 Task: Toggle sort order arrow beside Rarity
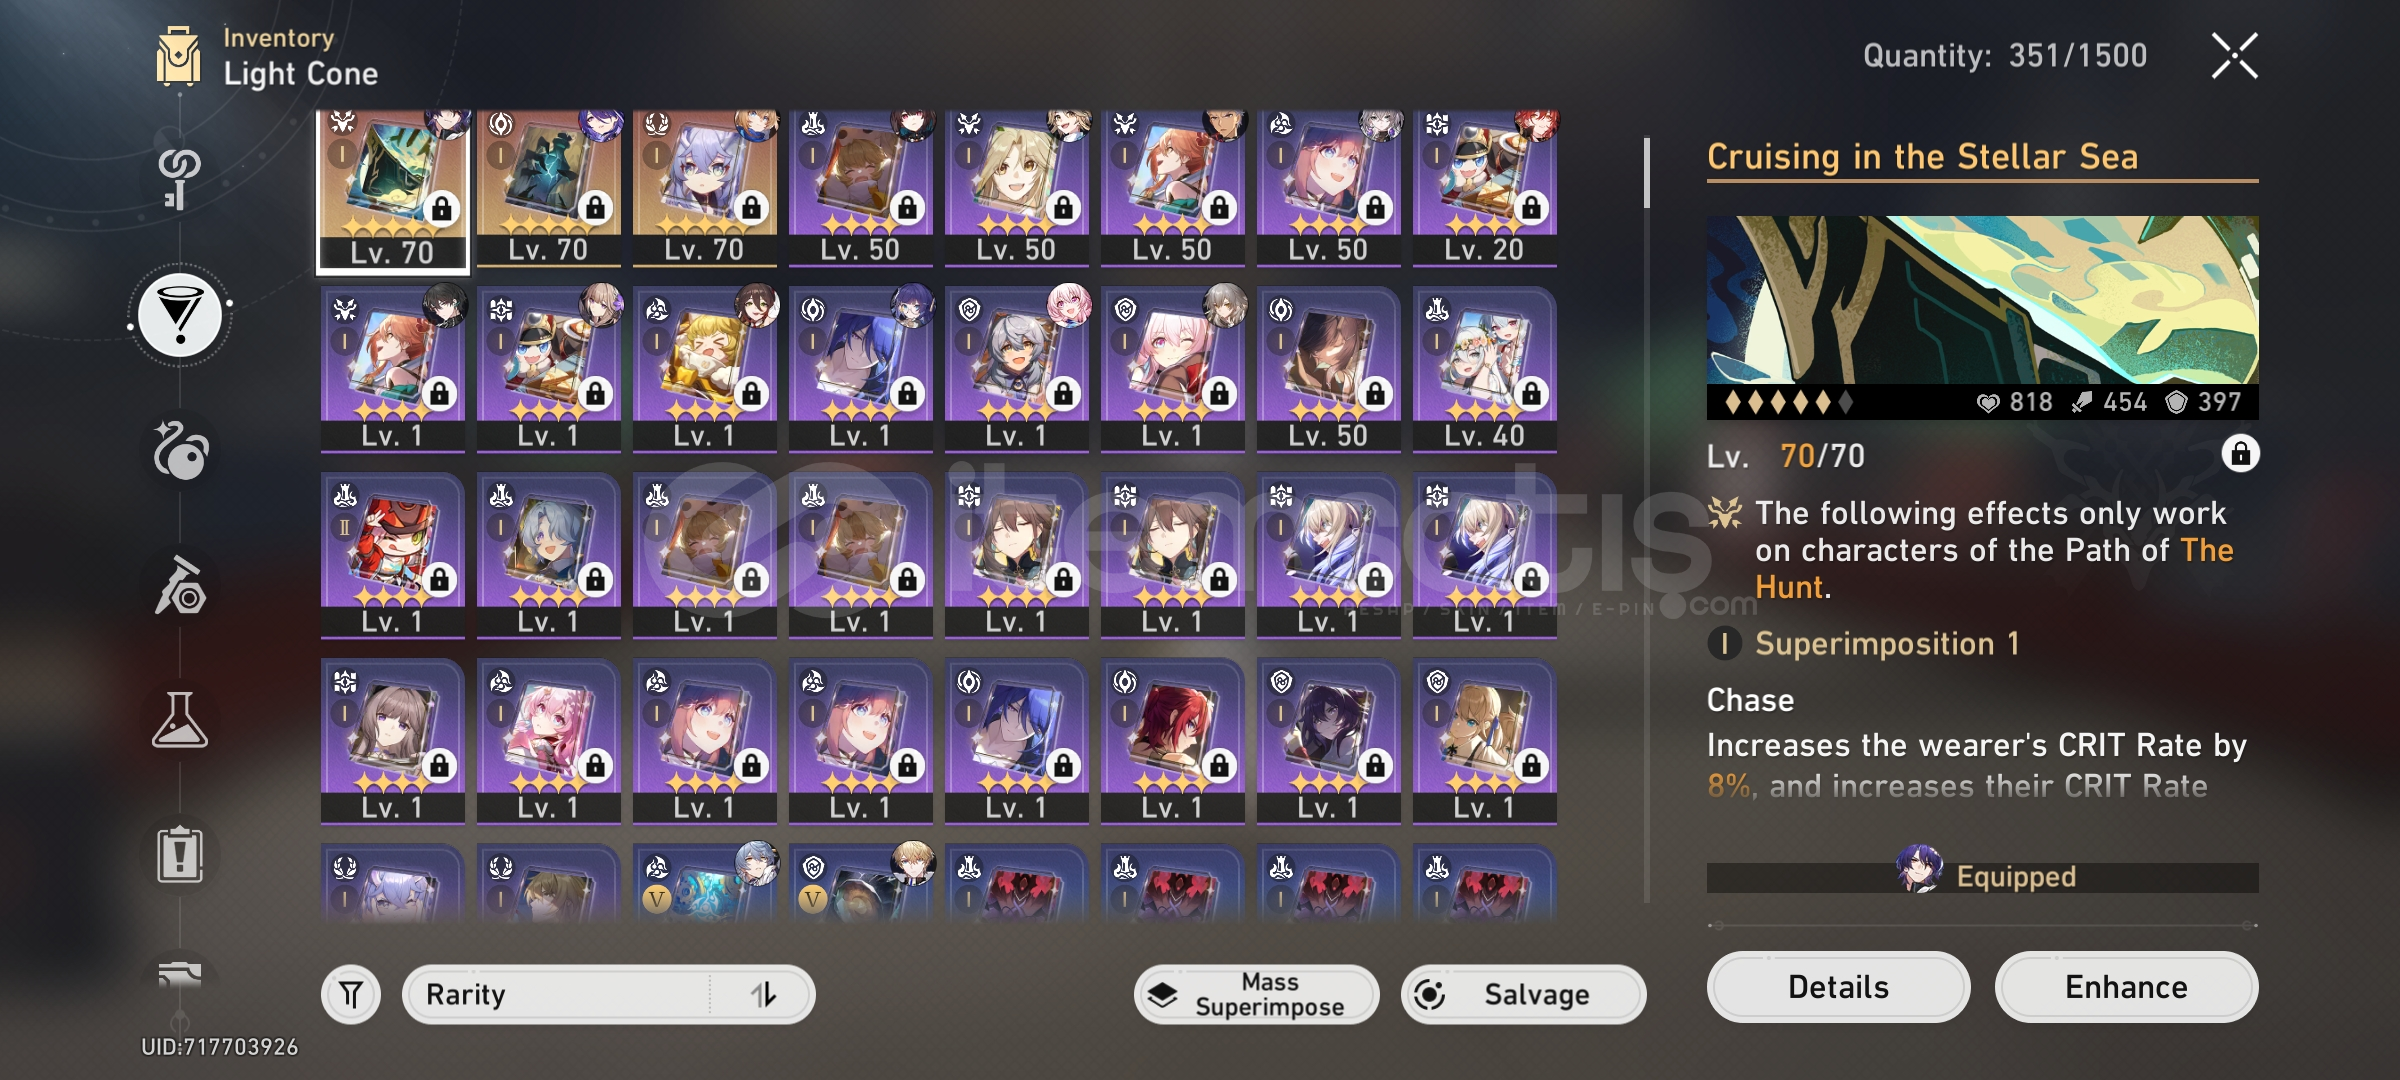coord(764,995)
